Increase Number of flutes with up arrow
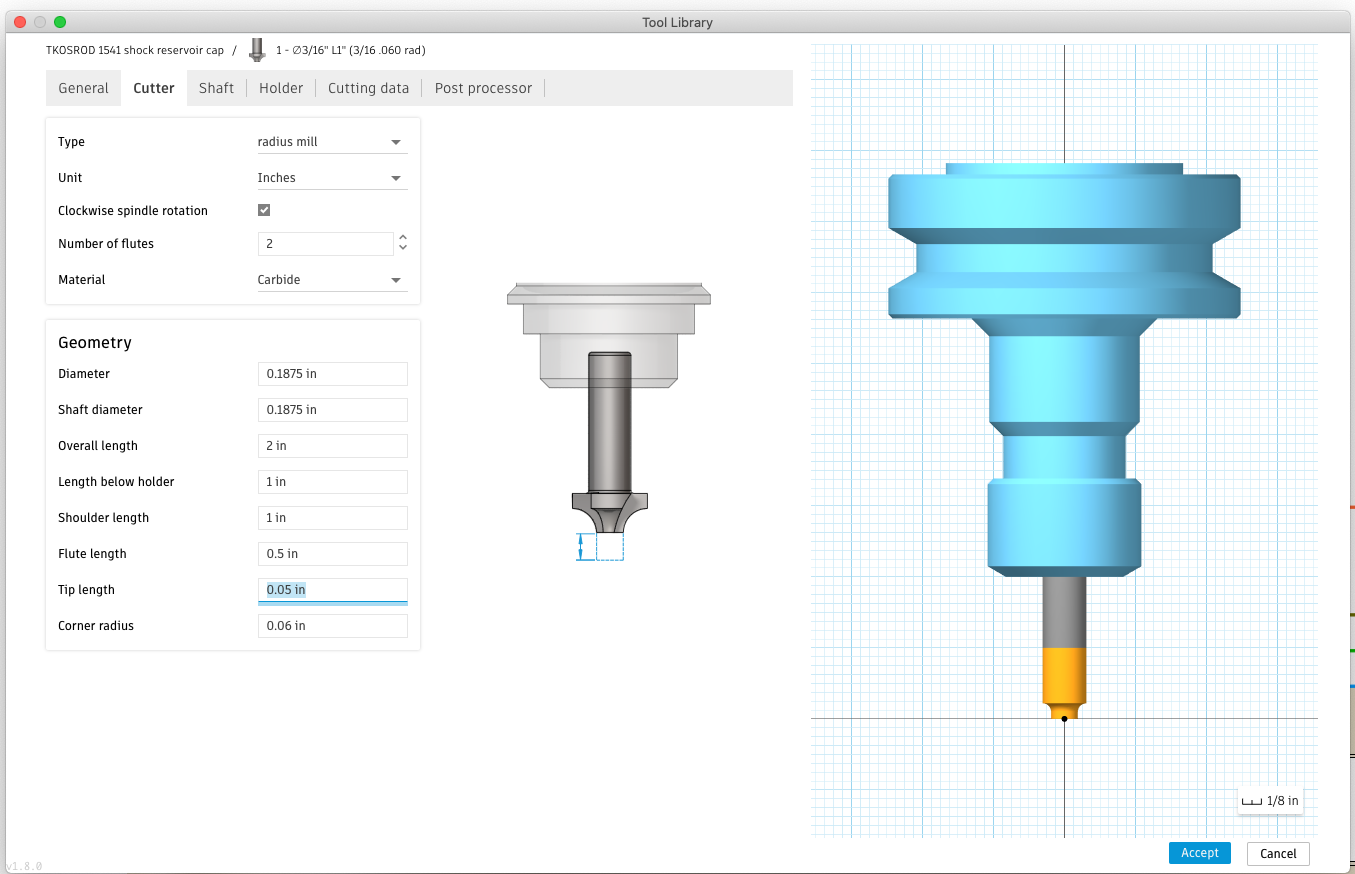 [402, 238]
